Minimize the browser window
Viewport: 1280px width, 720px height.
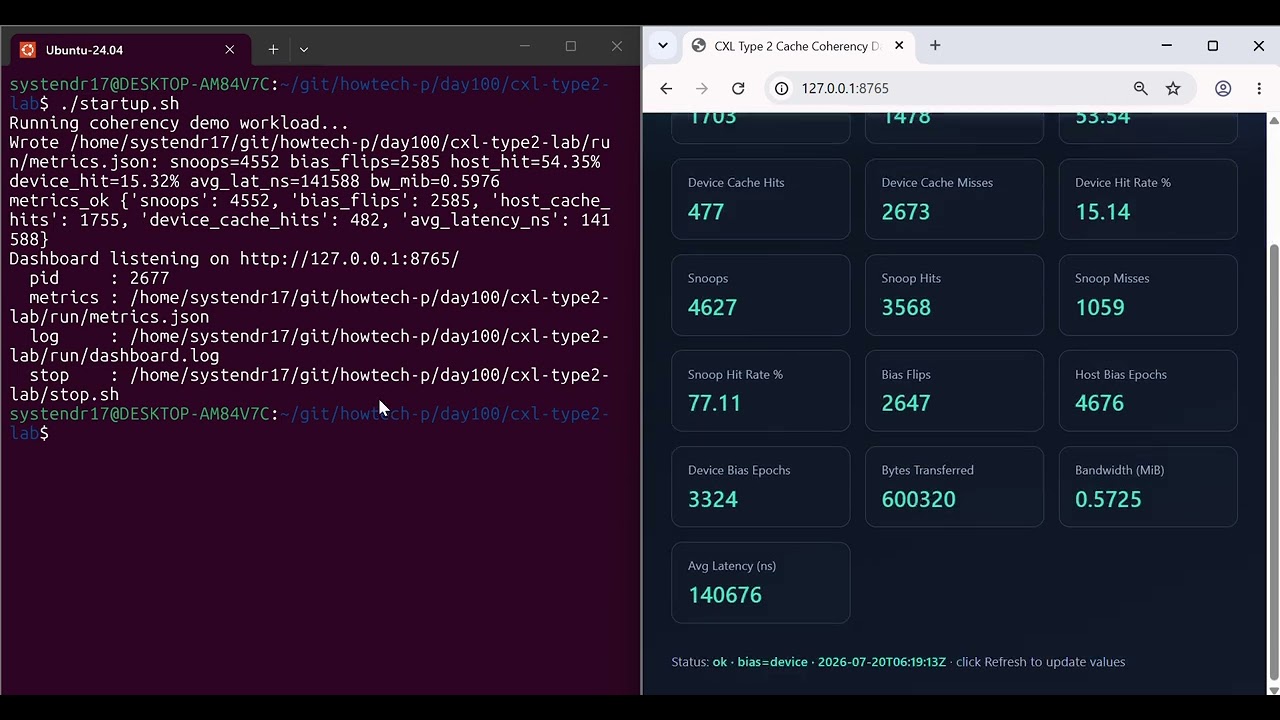click(1166, 46)
